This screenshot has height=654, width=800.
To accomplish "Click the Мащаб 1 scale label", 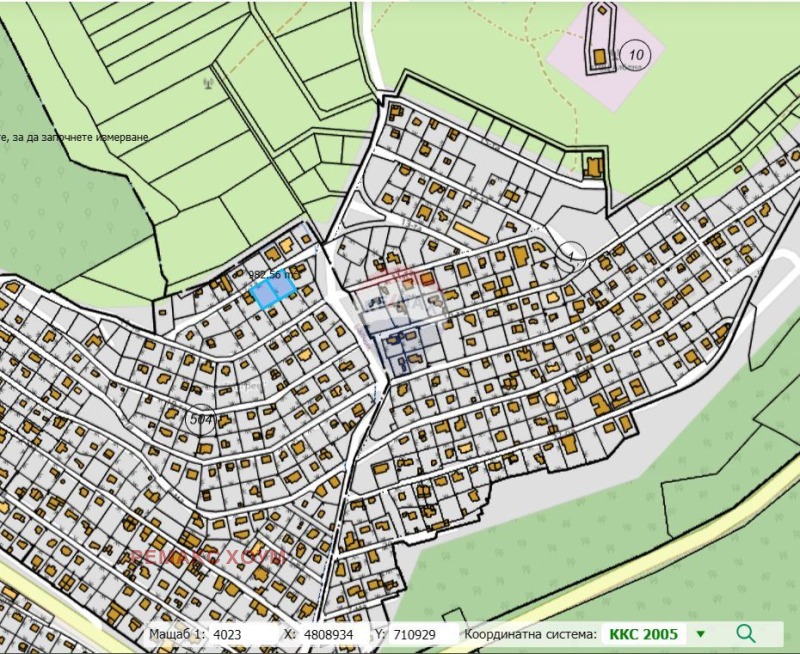I will [179, 634].
